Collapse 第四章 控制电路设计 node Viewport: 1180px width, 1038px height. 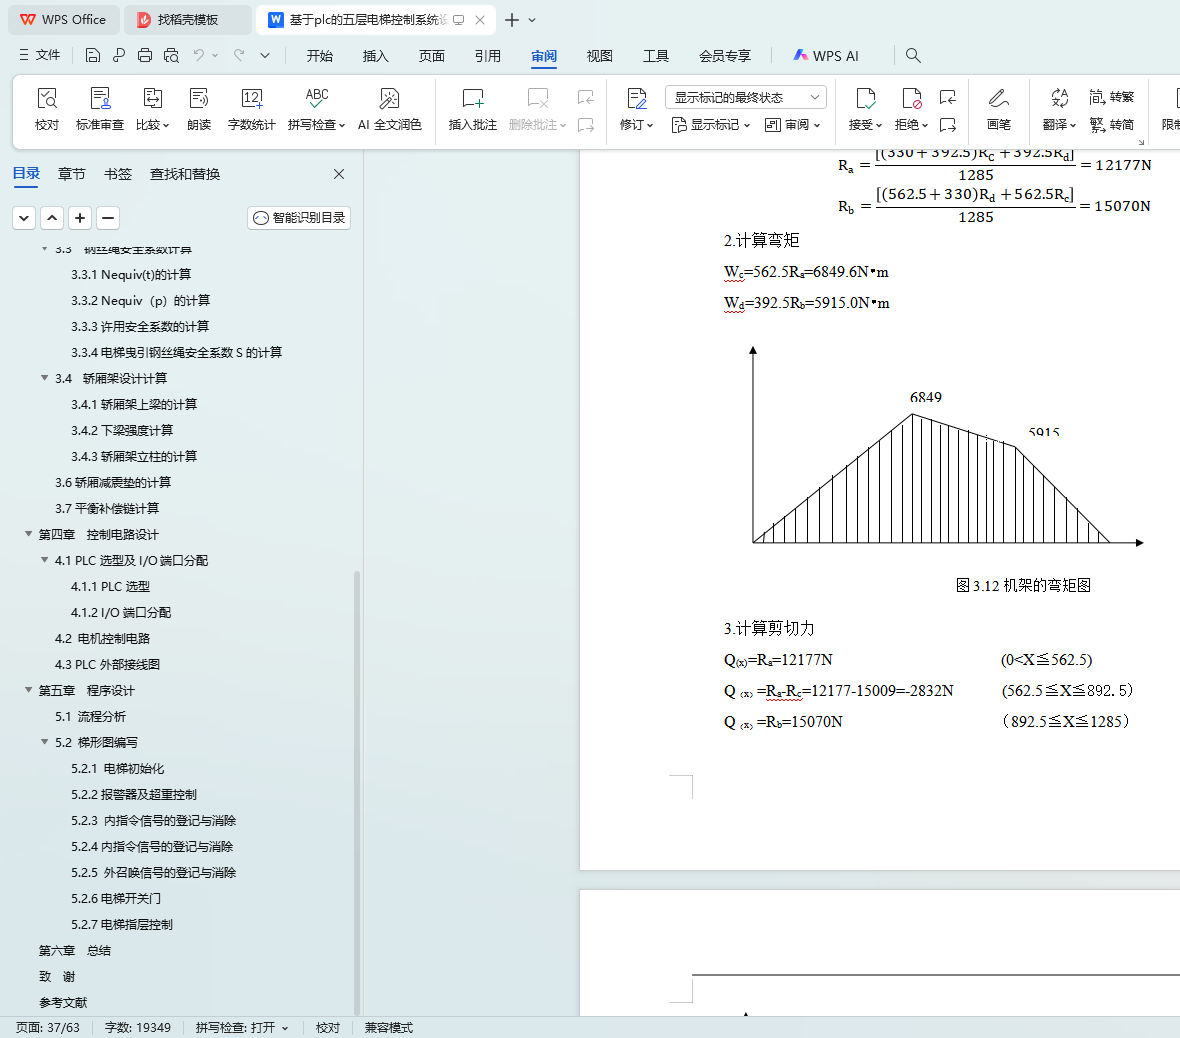[29, 534]
